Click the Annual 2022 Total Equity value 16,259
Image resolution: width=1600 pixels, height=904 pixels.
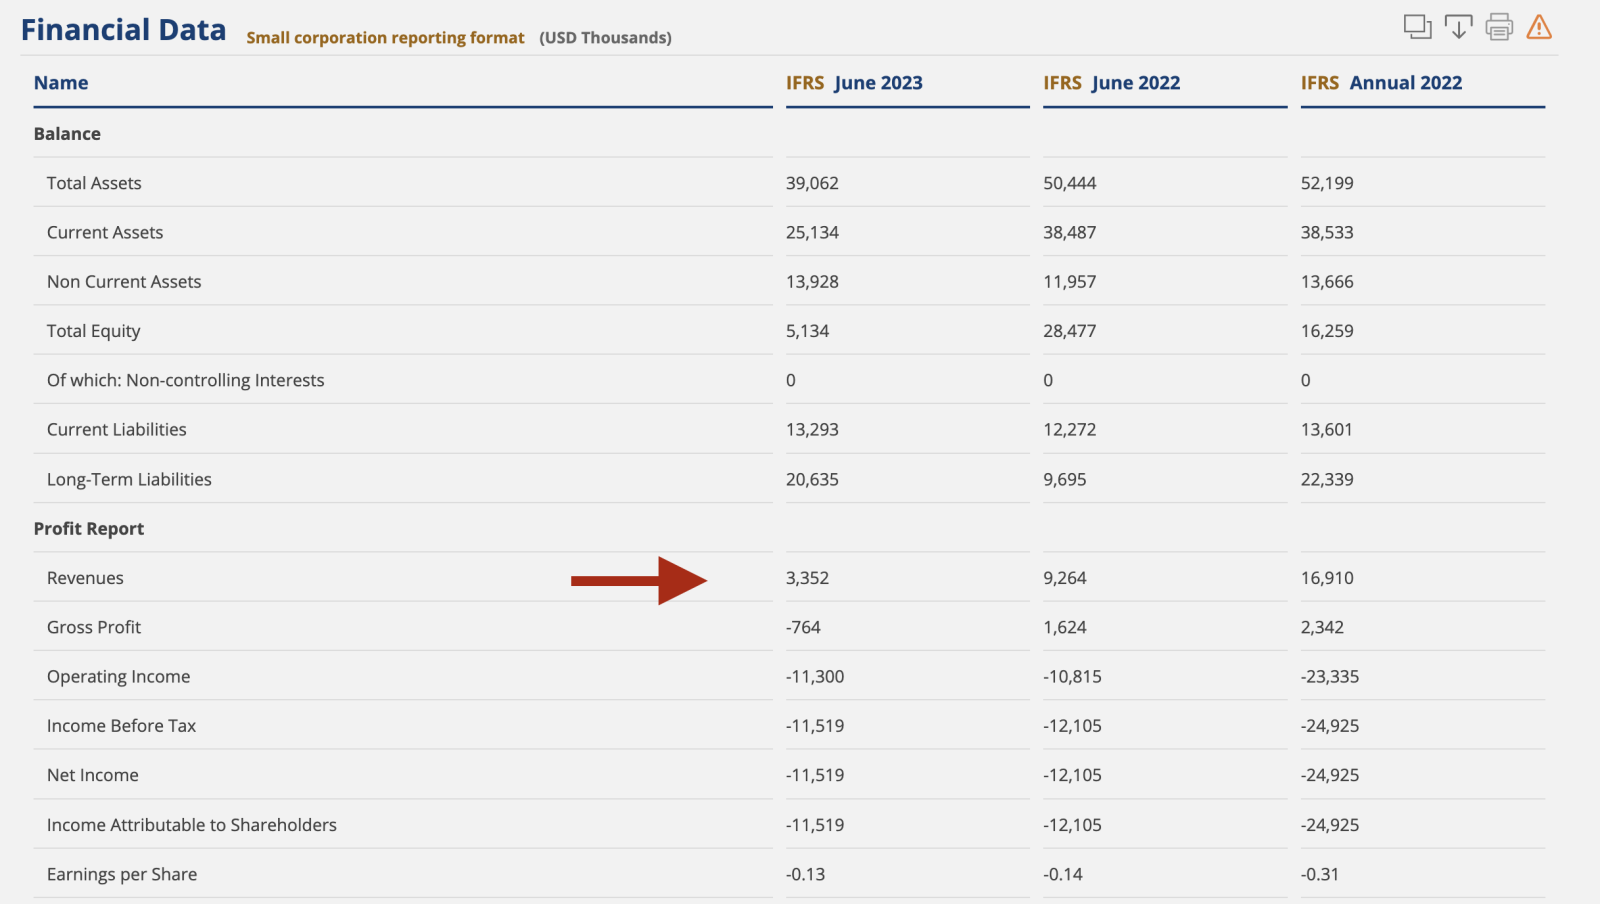click(1327, 331)
